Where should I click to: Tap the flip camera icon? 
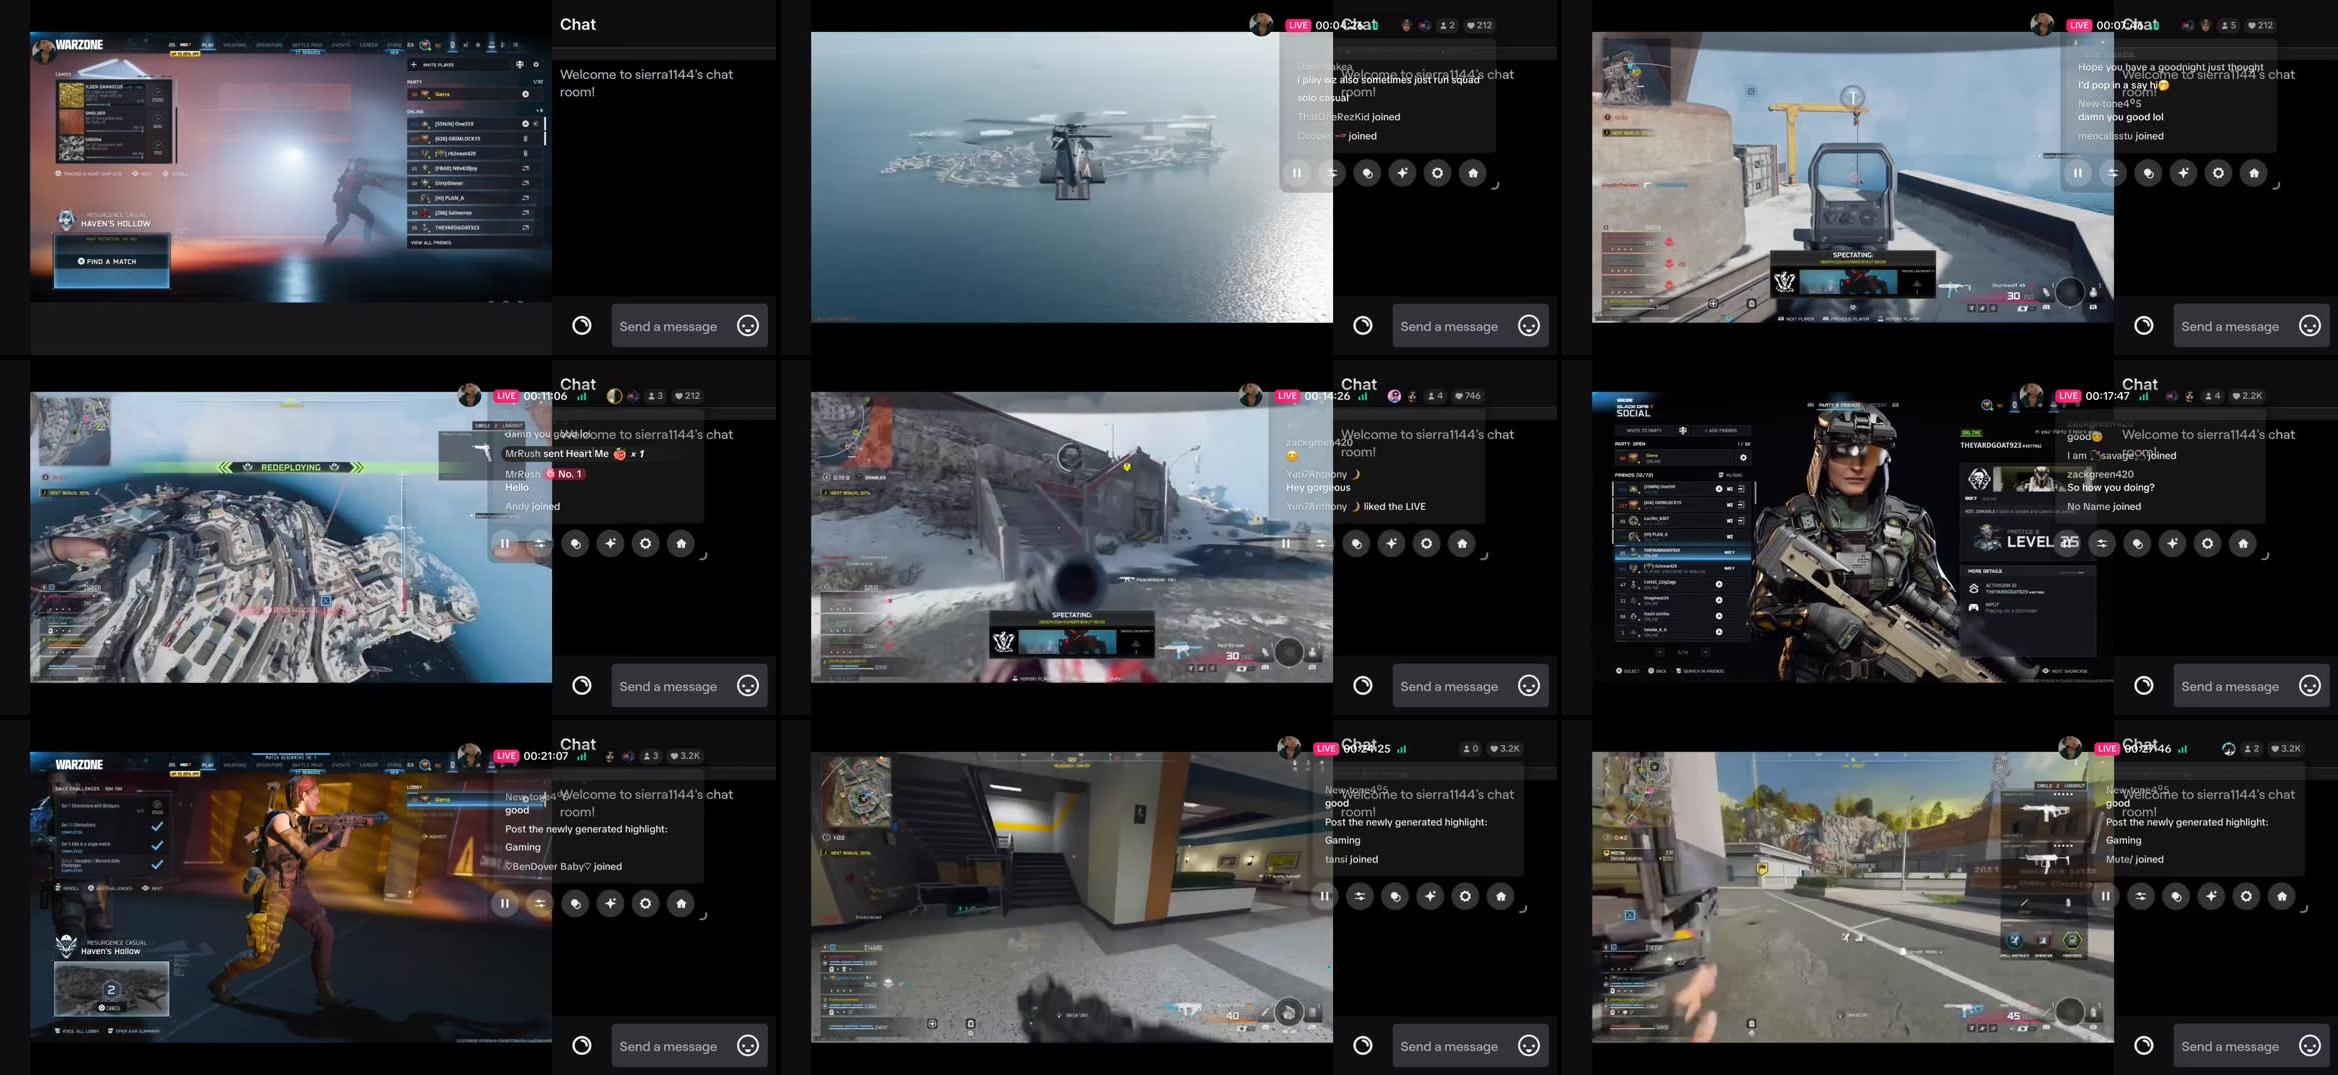[540, 543]
